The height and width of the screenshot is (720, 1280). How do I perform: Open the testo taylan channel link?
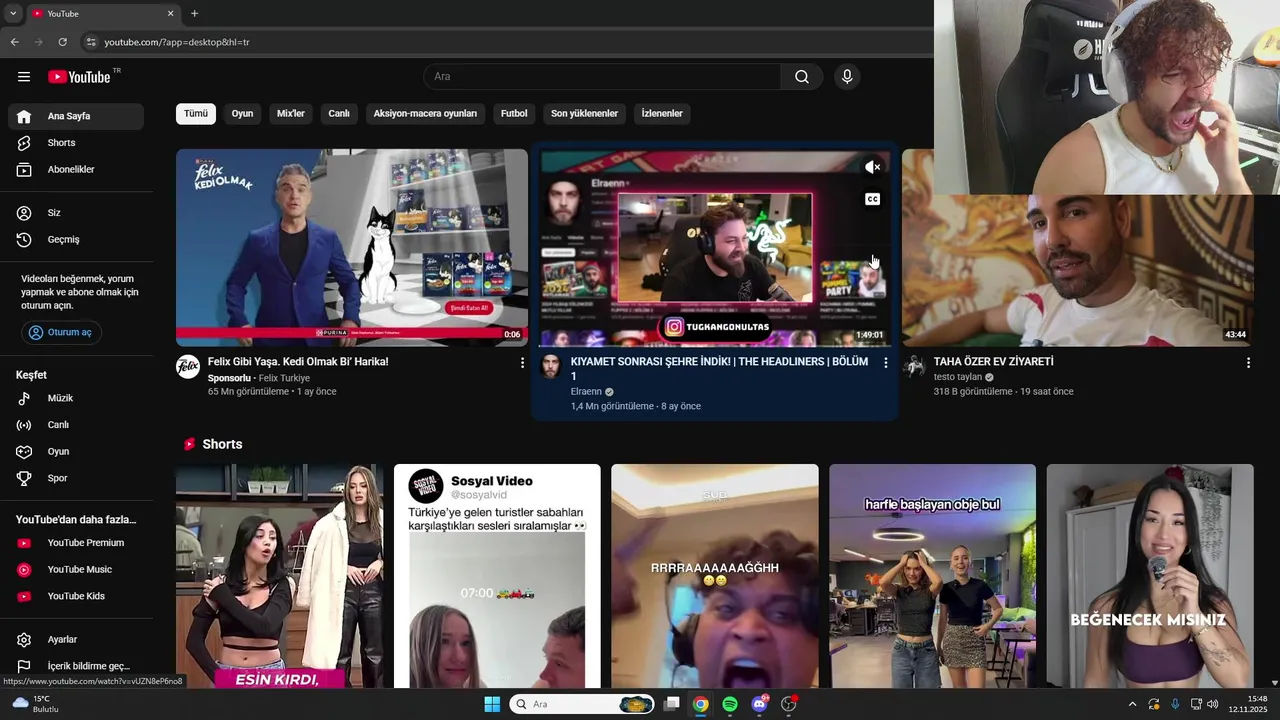tap(958, 377)
